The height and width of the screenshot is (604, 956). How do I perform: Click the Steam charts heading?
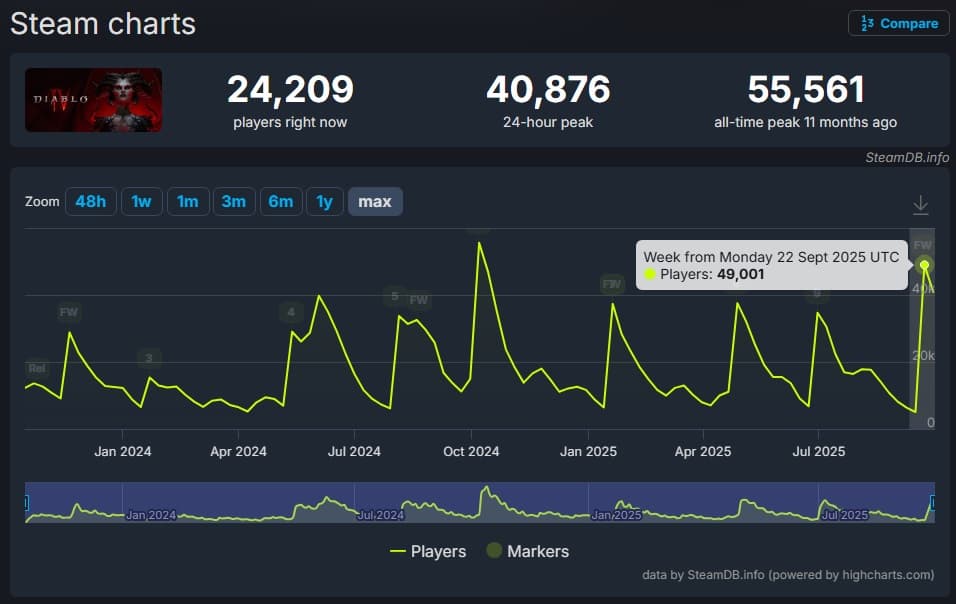103,24
